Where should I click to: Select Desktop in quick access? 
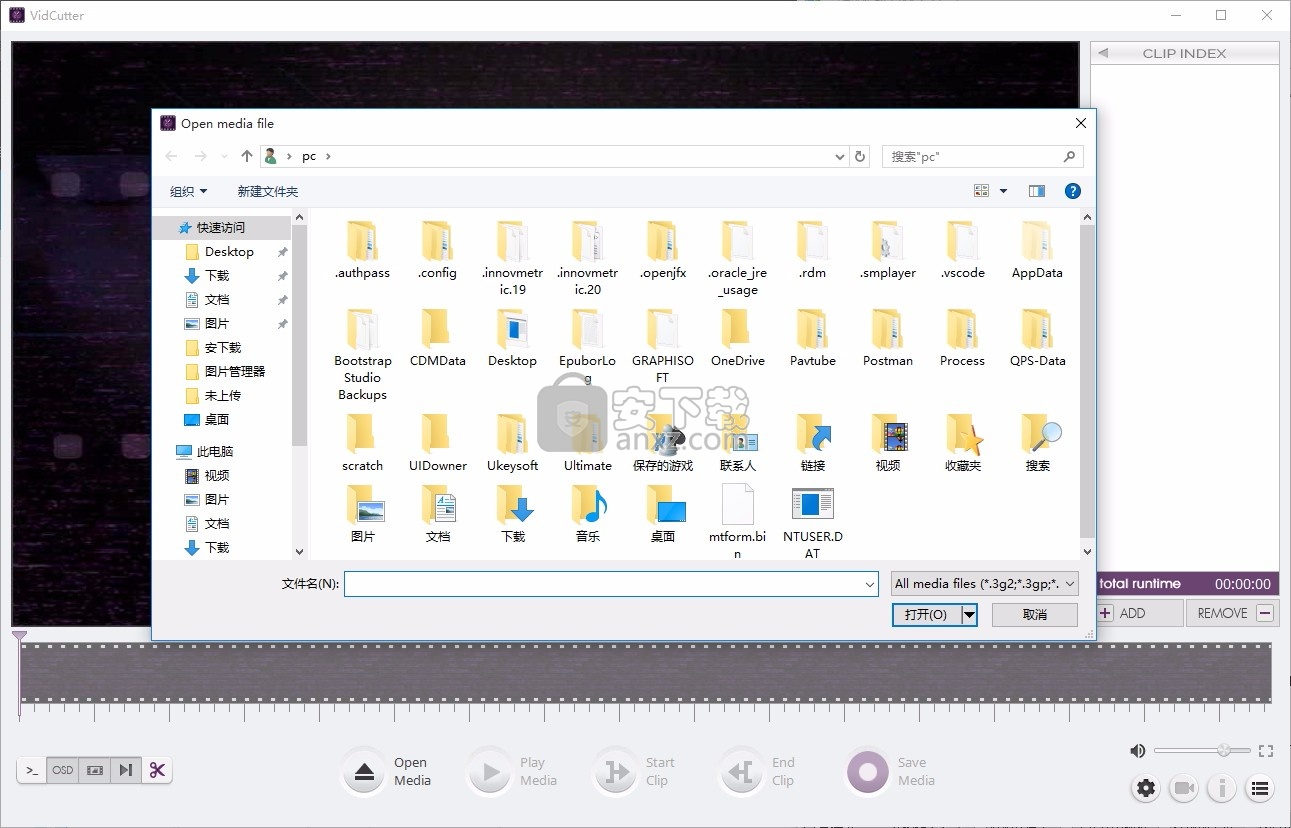[229, 252]
